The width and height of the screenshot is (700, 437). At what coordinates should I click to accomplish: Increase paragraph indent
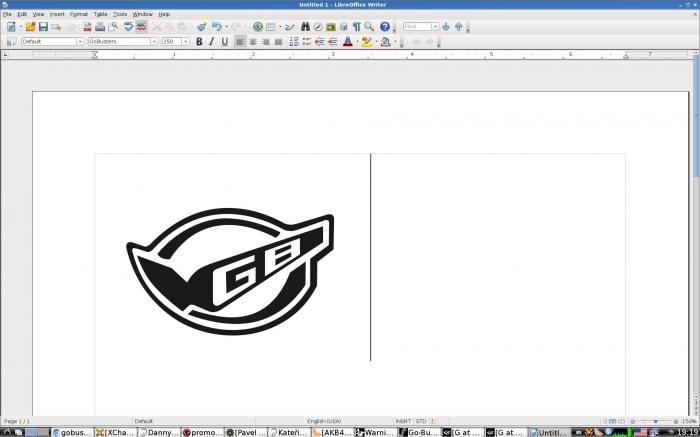[333, 42]
